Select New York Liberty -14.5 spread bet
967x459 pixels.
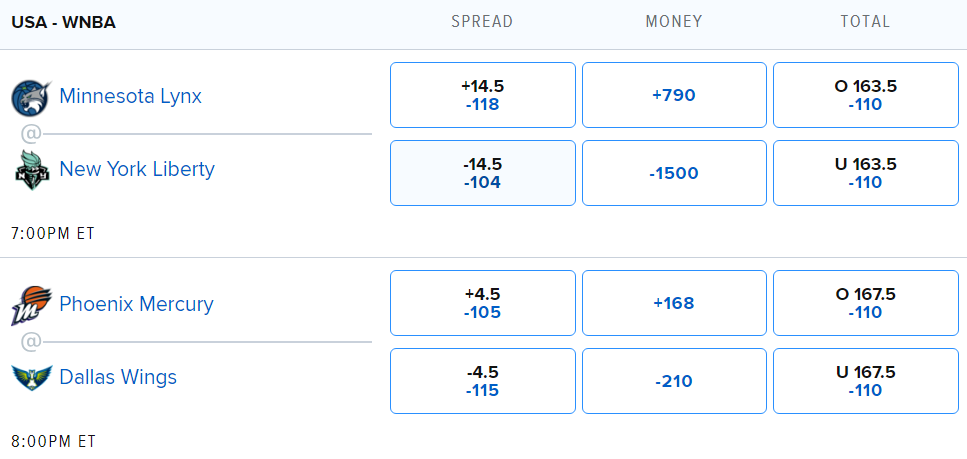coord(482,173)
